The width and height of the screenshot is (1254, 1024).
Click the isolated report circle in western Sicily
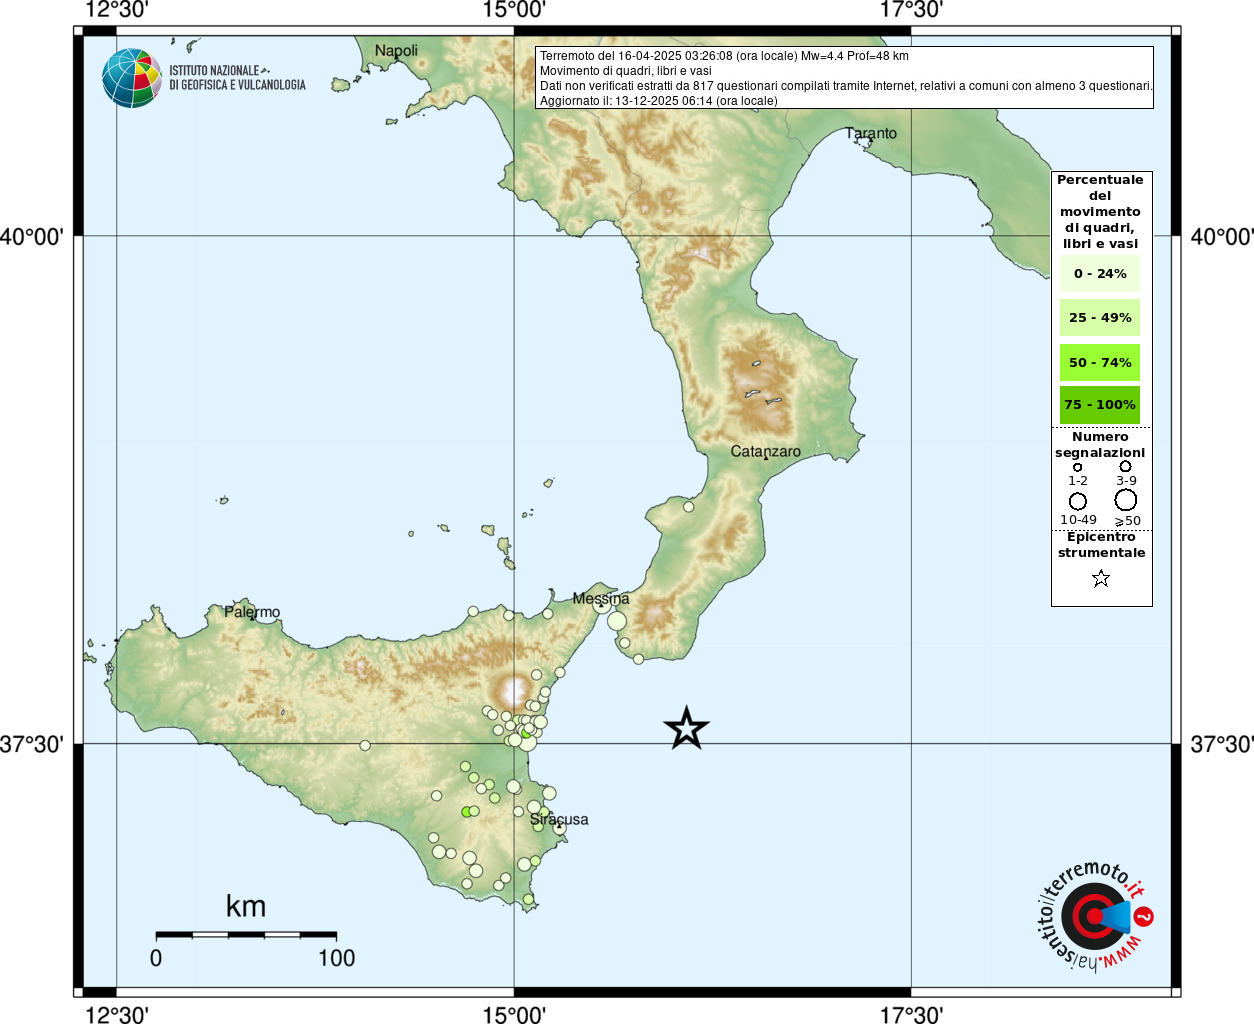point(365,745)
